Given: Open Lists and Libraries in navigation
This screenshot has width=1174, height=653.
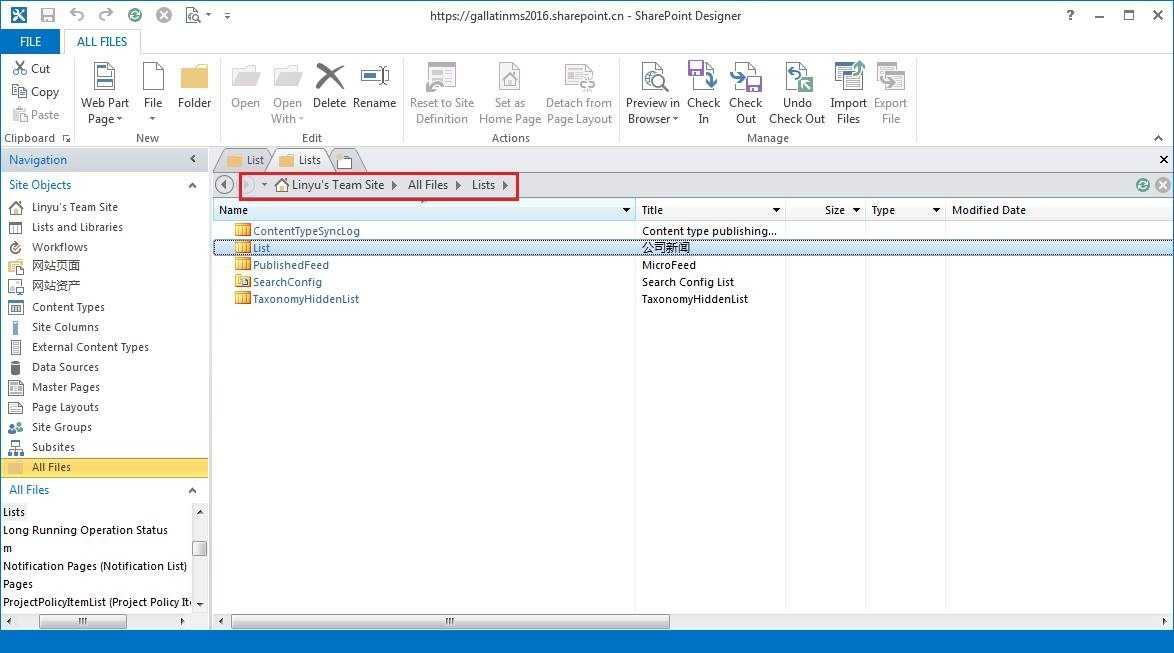Looking at the screenshot, I should tap(77, 227).
